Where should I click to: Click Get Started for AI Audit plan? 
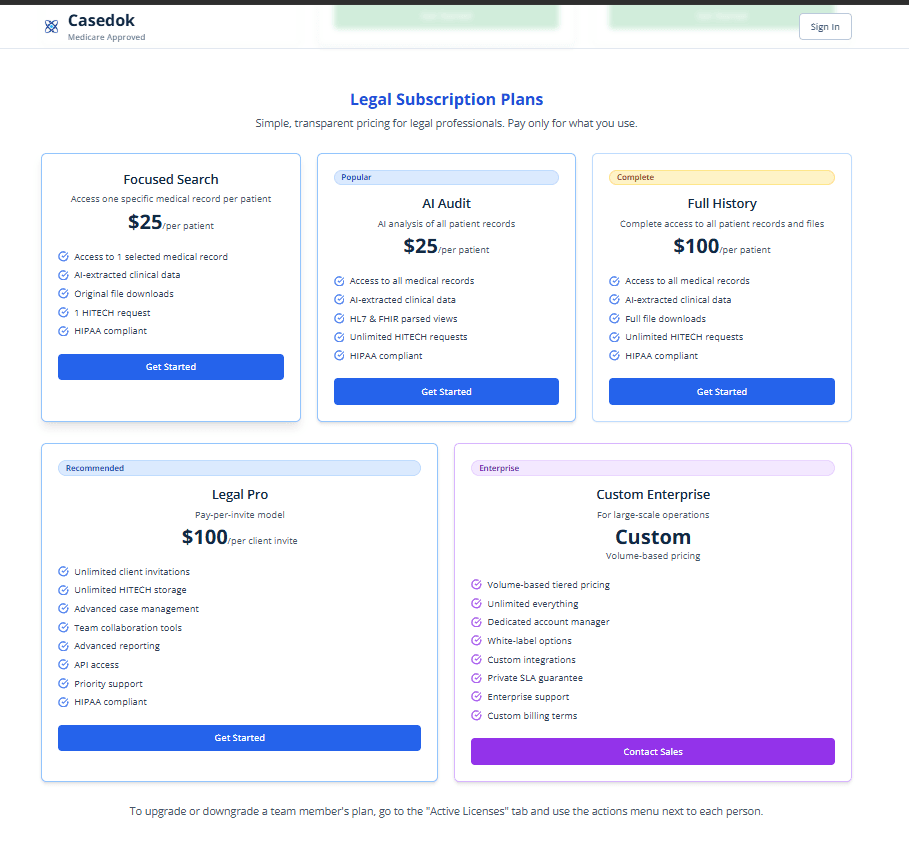point(446,392)
